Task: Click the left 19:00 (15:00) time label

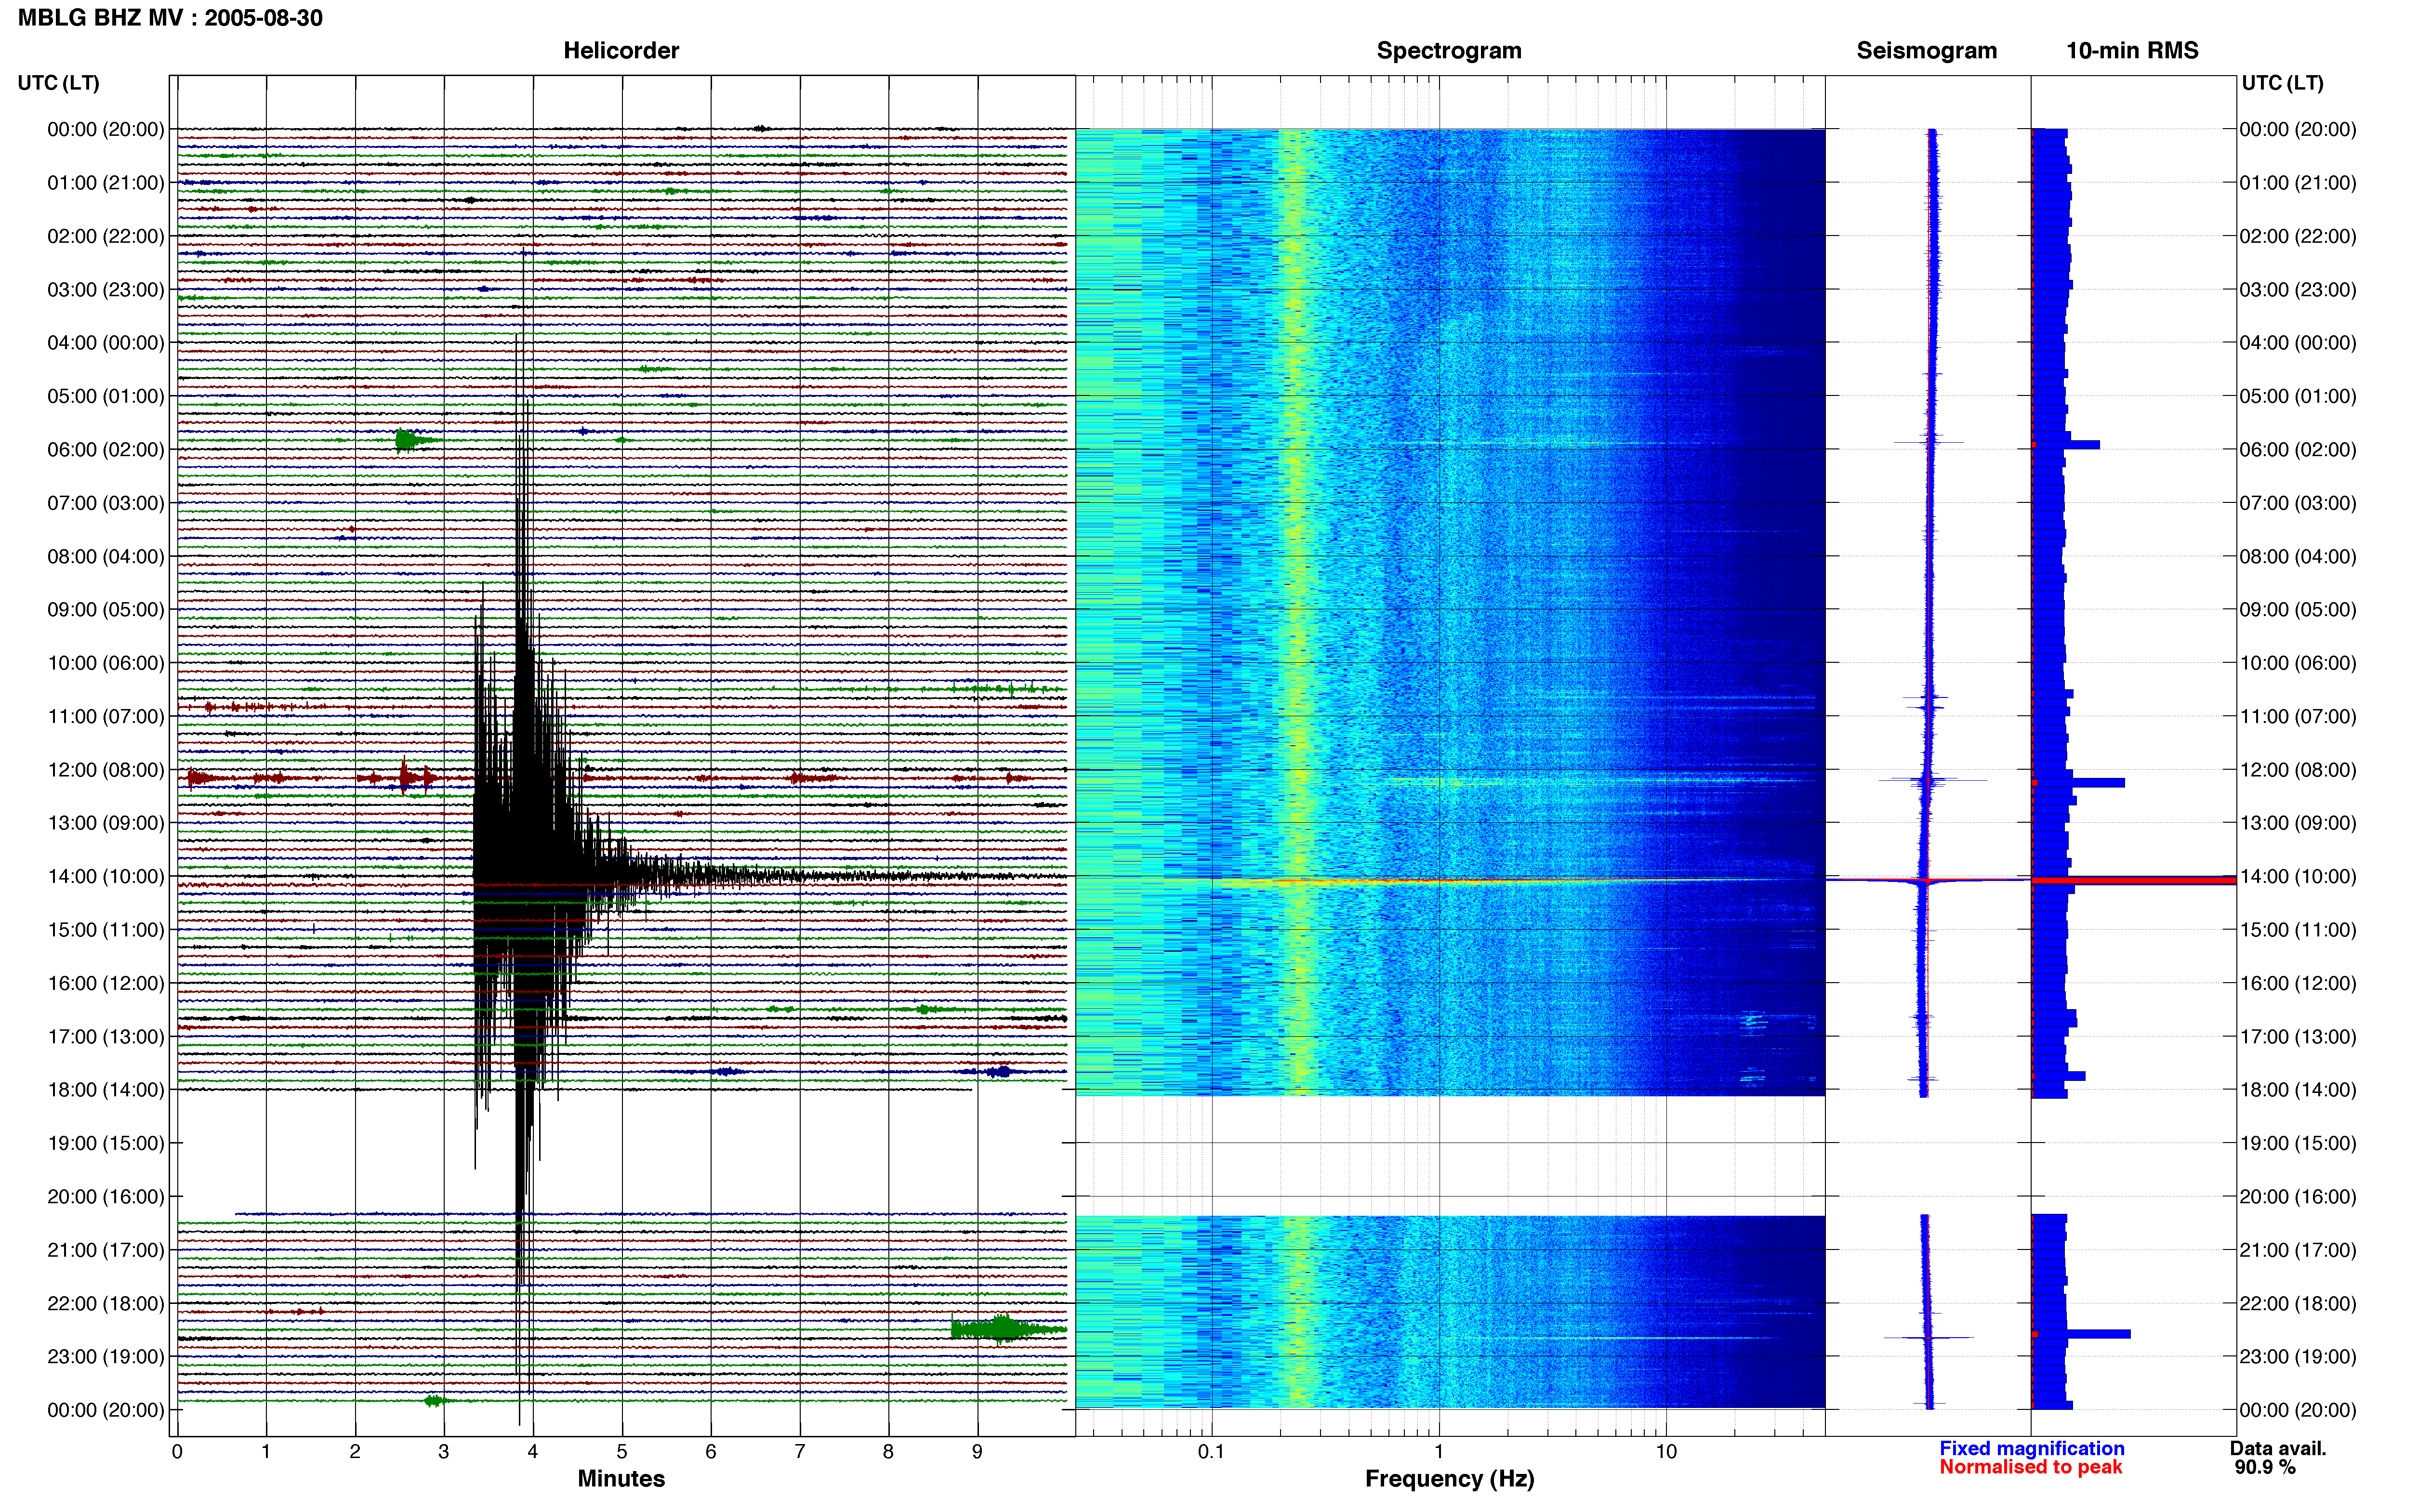Action: tap(106, 1143)
